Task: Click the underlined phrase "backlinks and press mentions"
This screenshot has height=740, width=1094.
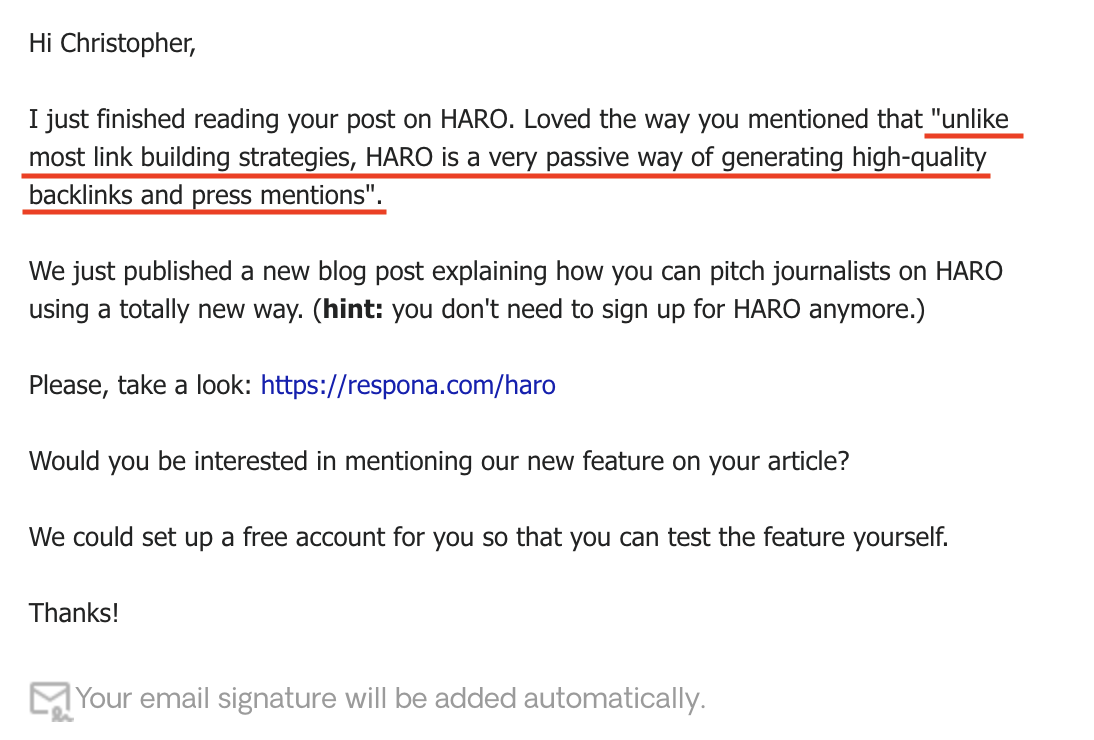Action: [198, 195]
